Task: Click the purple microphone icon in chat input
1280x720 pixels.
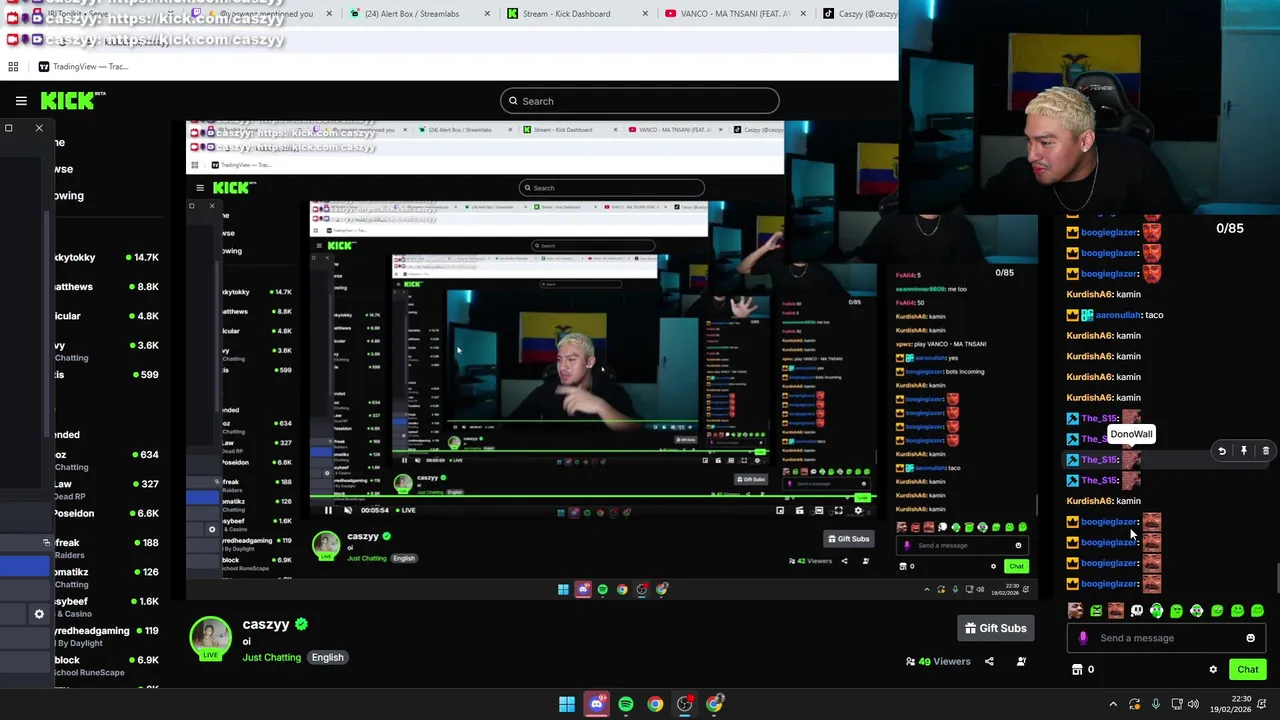Action: (1083, 638)
